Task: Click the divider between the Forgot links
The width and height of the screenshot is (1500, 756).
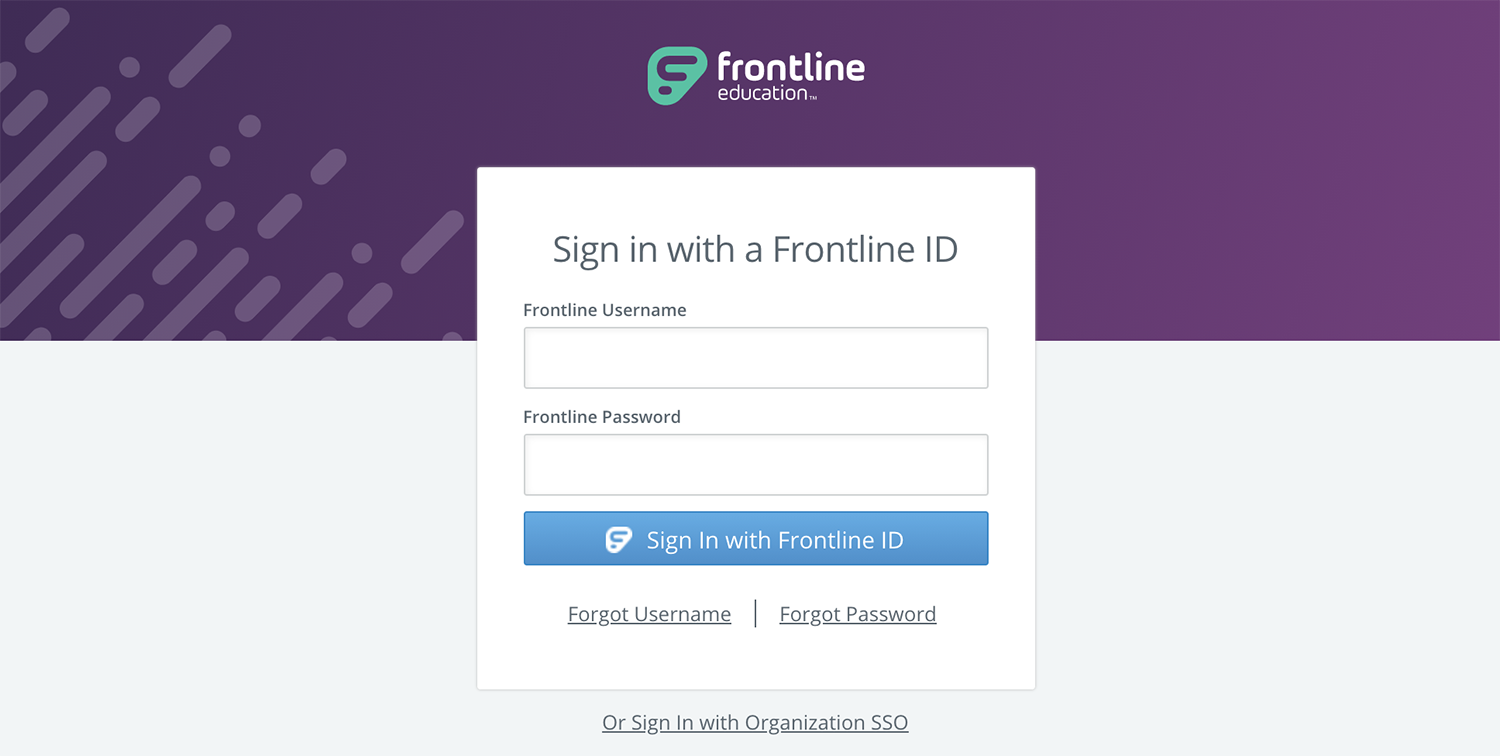Action: pyautogui.click(x=755, y=613)
